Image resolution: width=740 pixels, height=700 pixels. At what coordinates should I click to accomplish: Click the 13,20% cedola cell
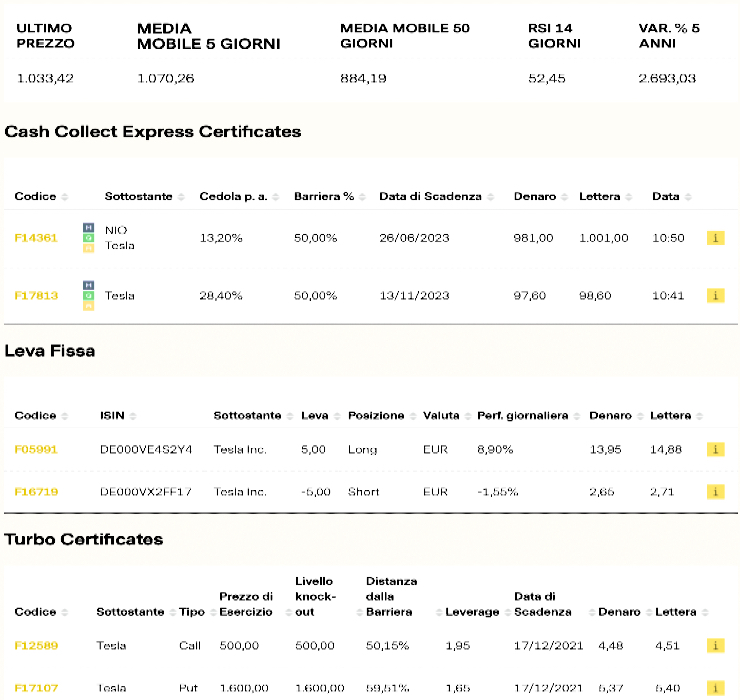click(221, 238)
